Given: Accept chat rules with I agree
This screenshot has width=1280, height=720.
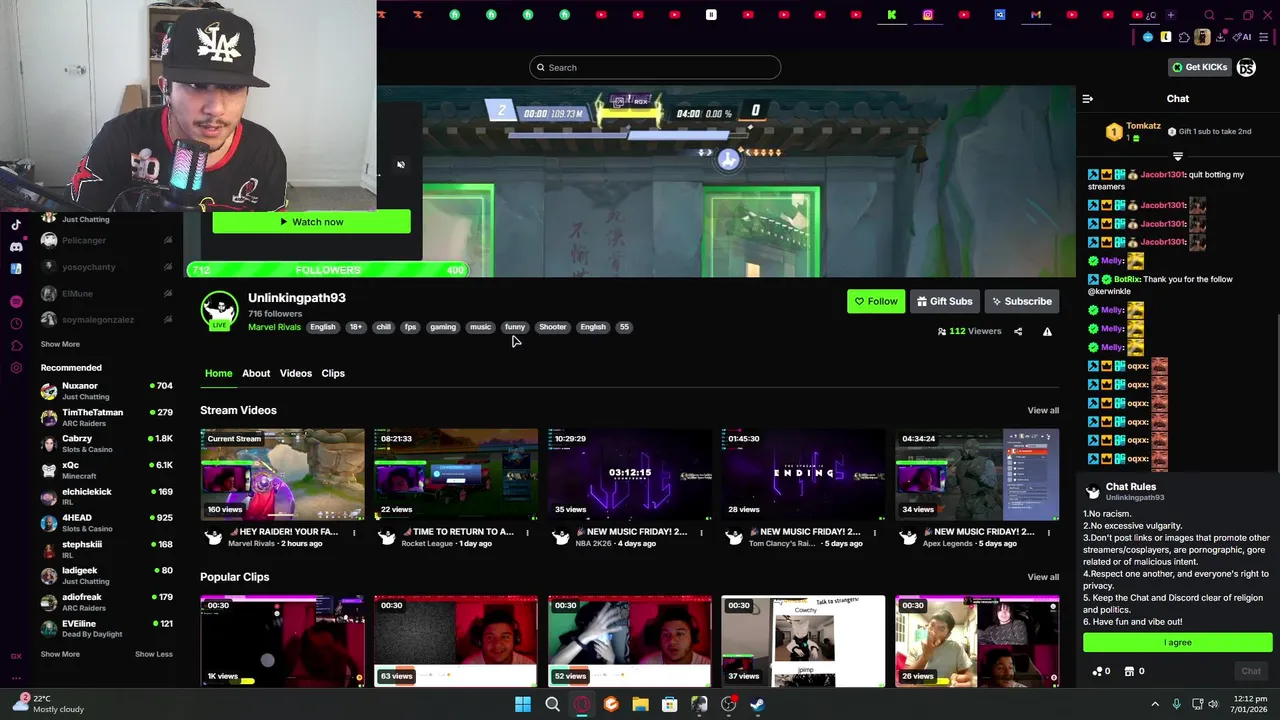Looking at the screenshot, I should click(x=1178, y=642).
